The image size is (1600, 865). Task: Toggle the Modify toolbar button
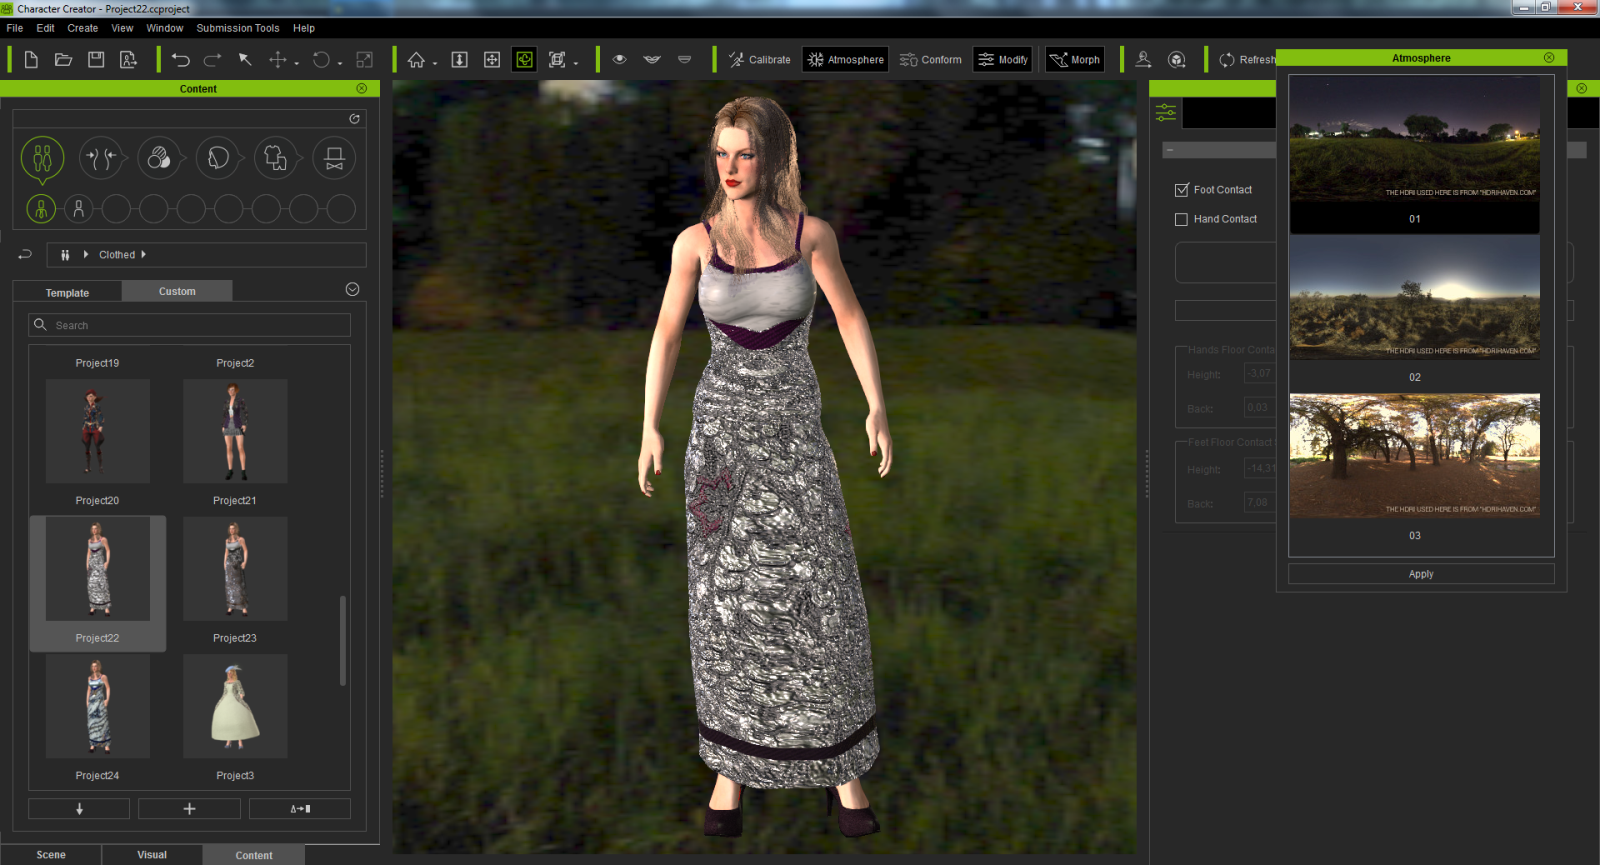1002,60
